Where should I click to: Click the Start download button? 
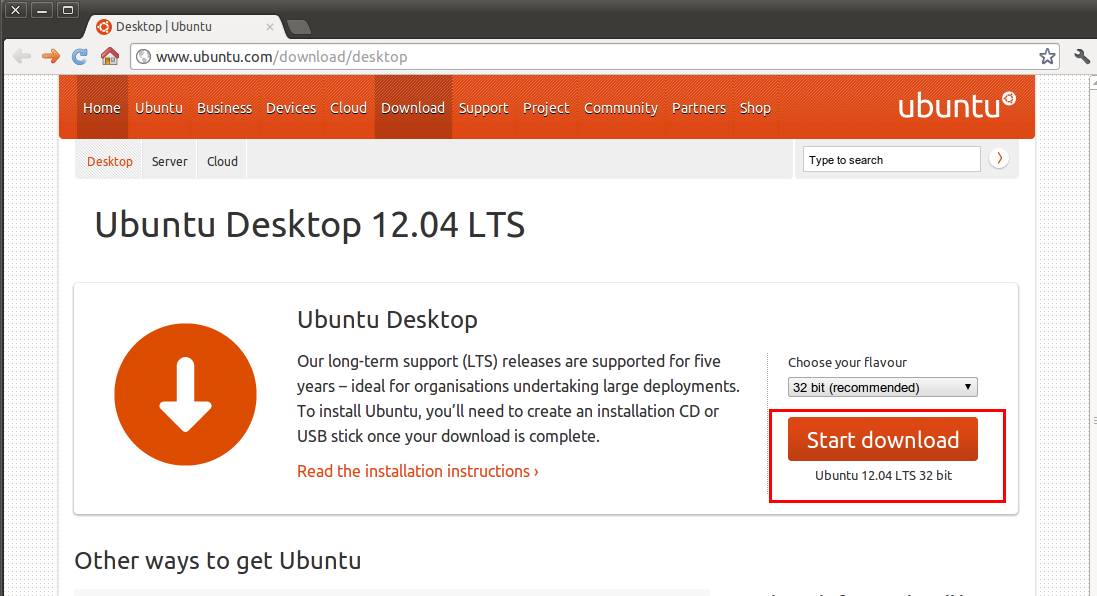(x=882, y=439)
